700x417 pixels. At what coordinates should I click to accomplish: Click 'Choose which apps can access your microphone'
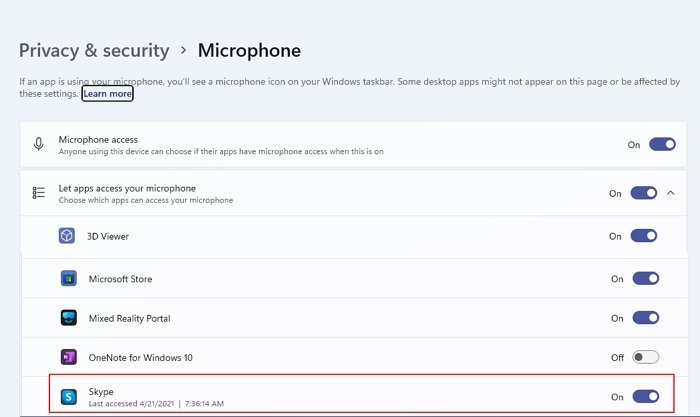tap(146, 200)
